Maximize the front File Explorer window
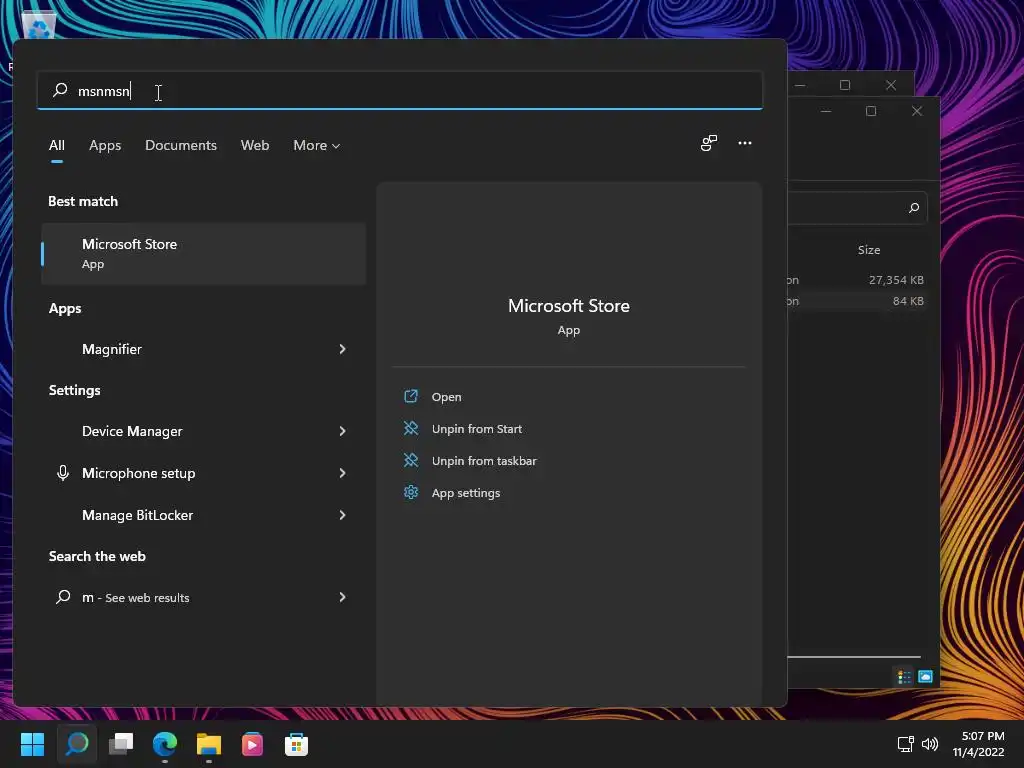 [871, 112]
